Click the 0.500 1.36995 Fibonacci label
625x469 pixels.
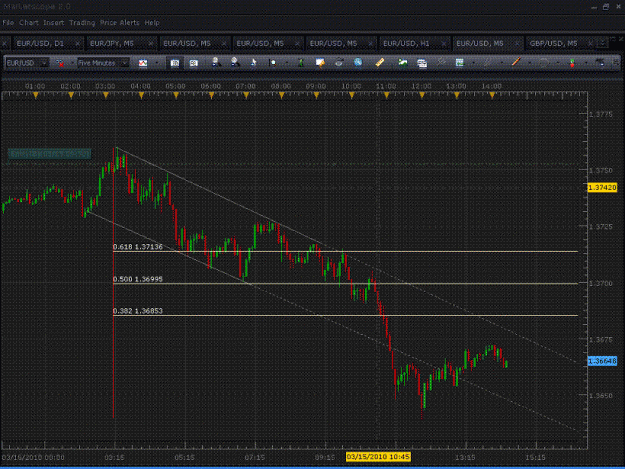click(138, 279)
